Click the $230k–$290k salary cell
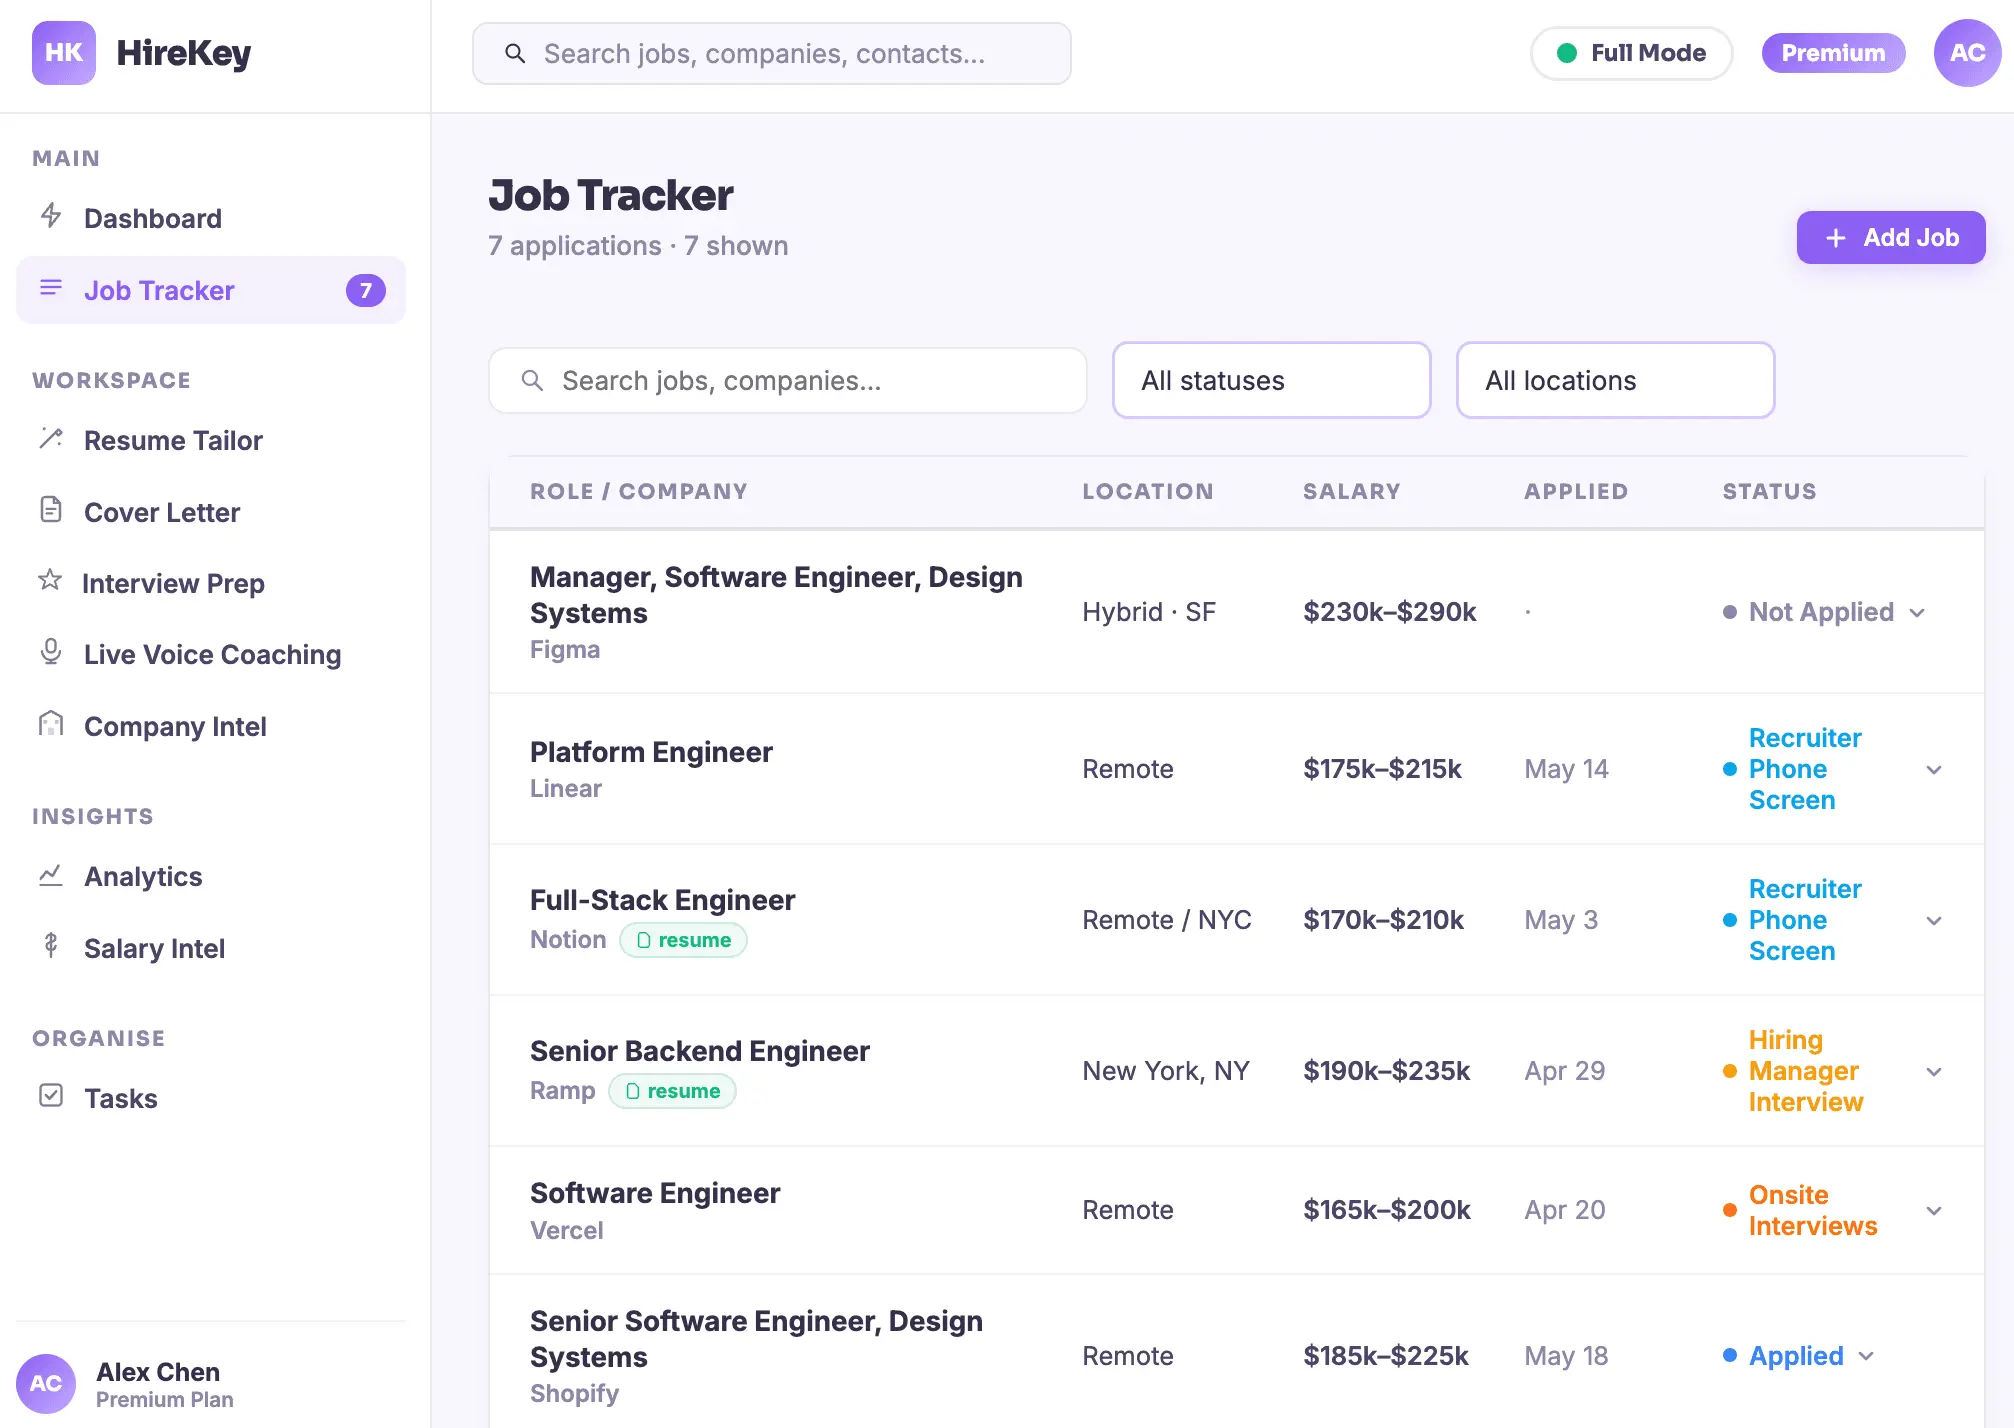 click(1389, 612)
